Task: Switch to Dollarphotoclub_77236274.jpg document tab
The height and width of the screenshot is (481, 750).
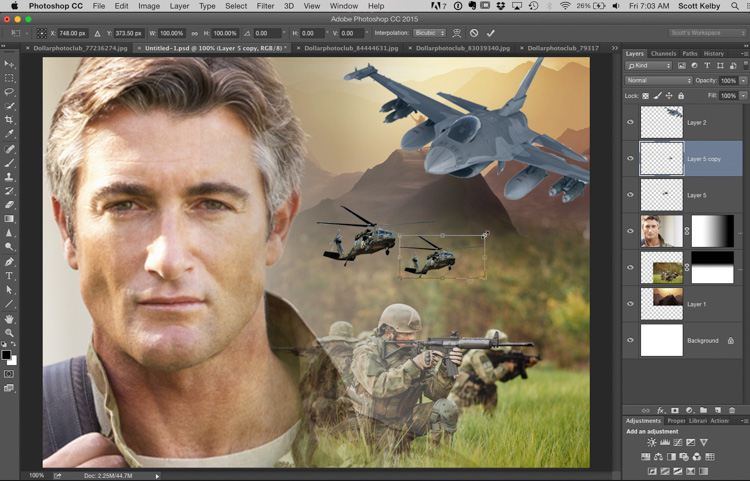Action: (x=80, y=48)
